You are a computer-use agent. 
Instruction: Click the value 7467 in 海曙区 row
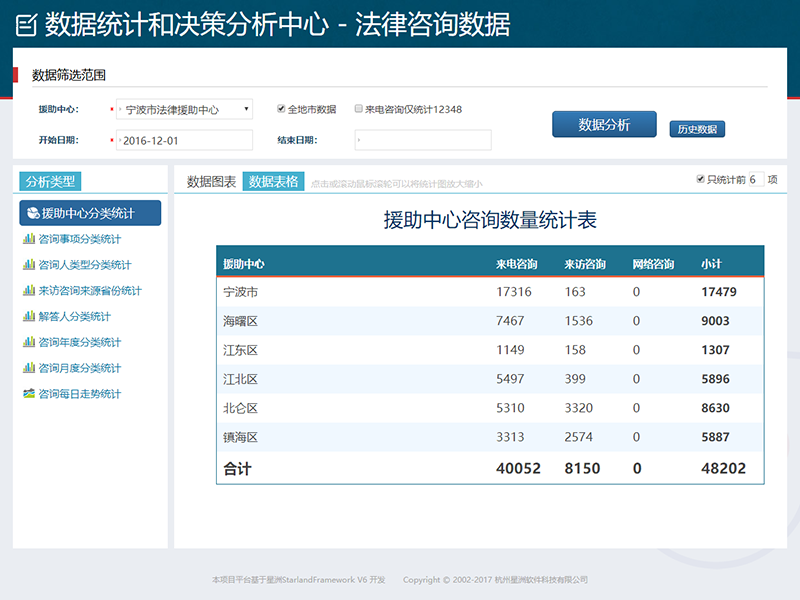coord(510,321)
